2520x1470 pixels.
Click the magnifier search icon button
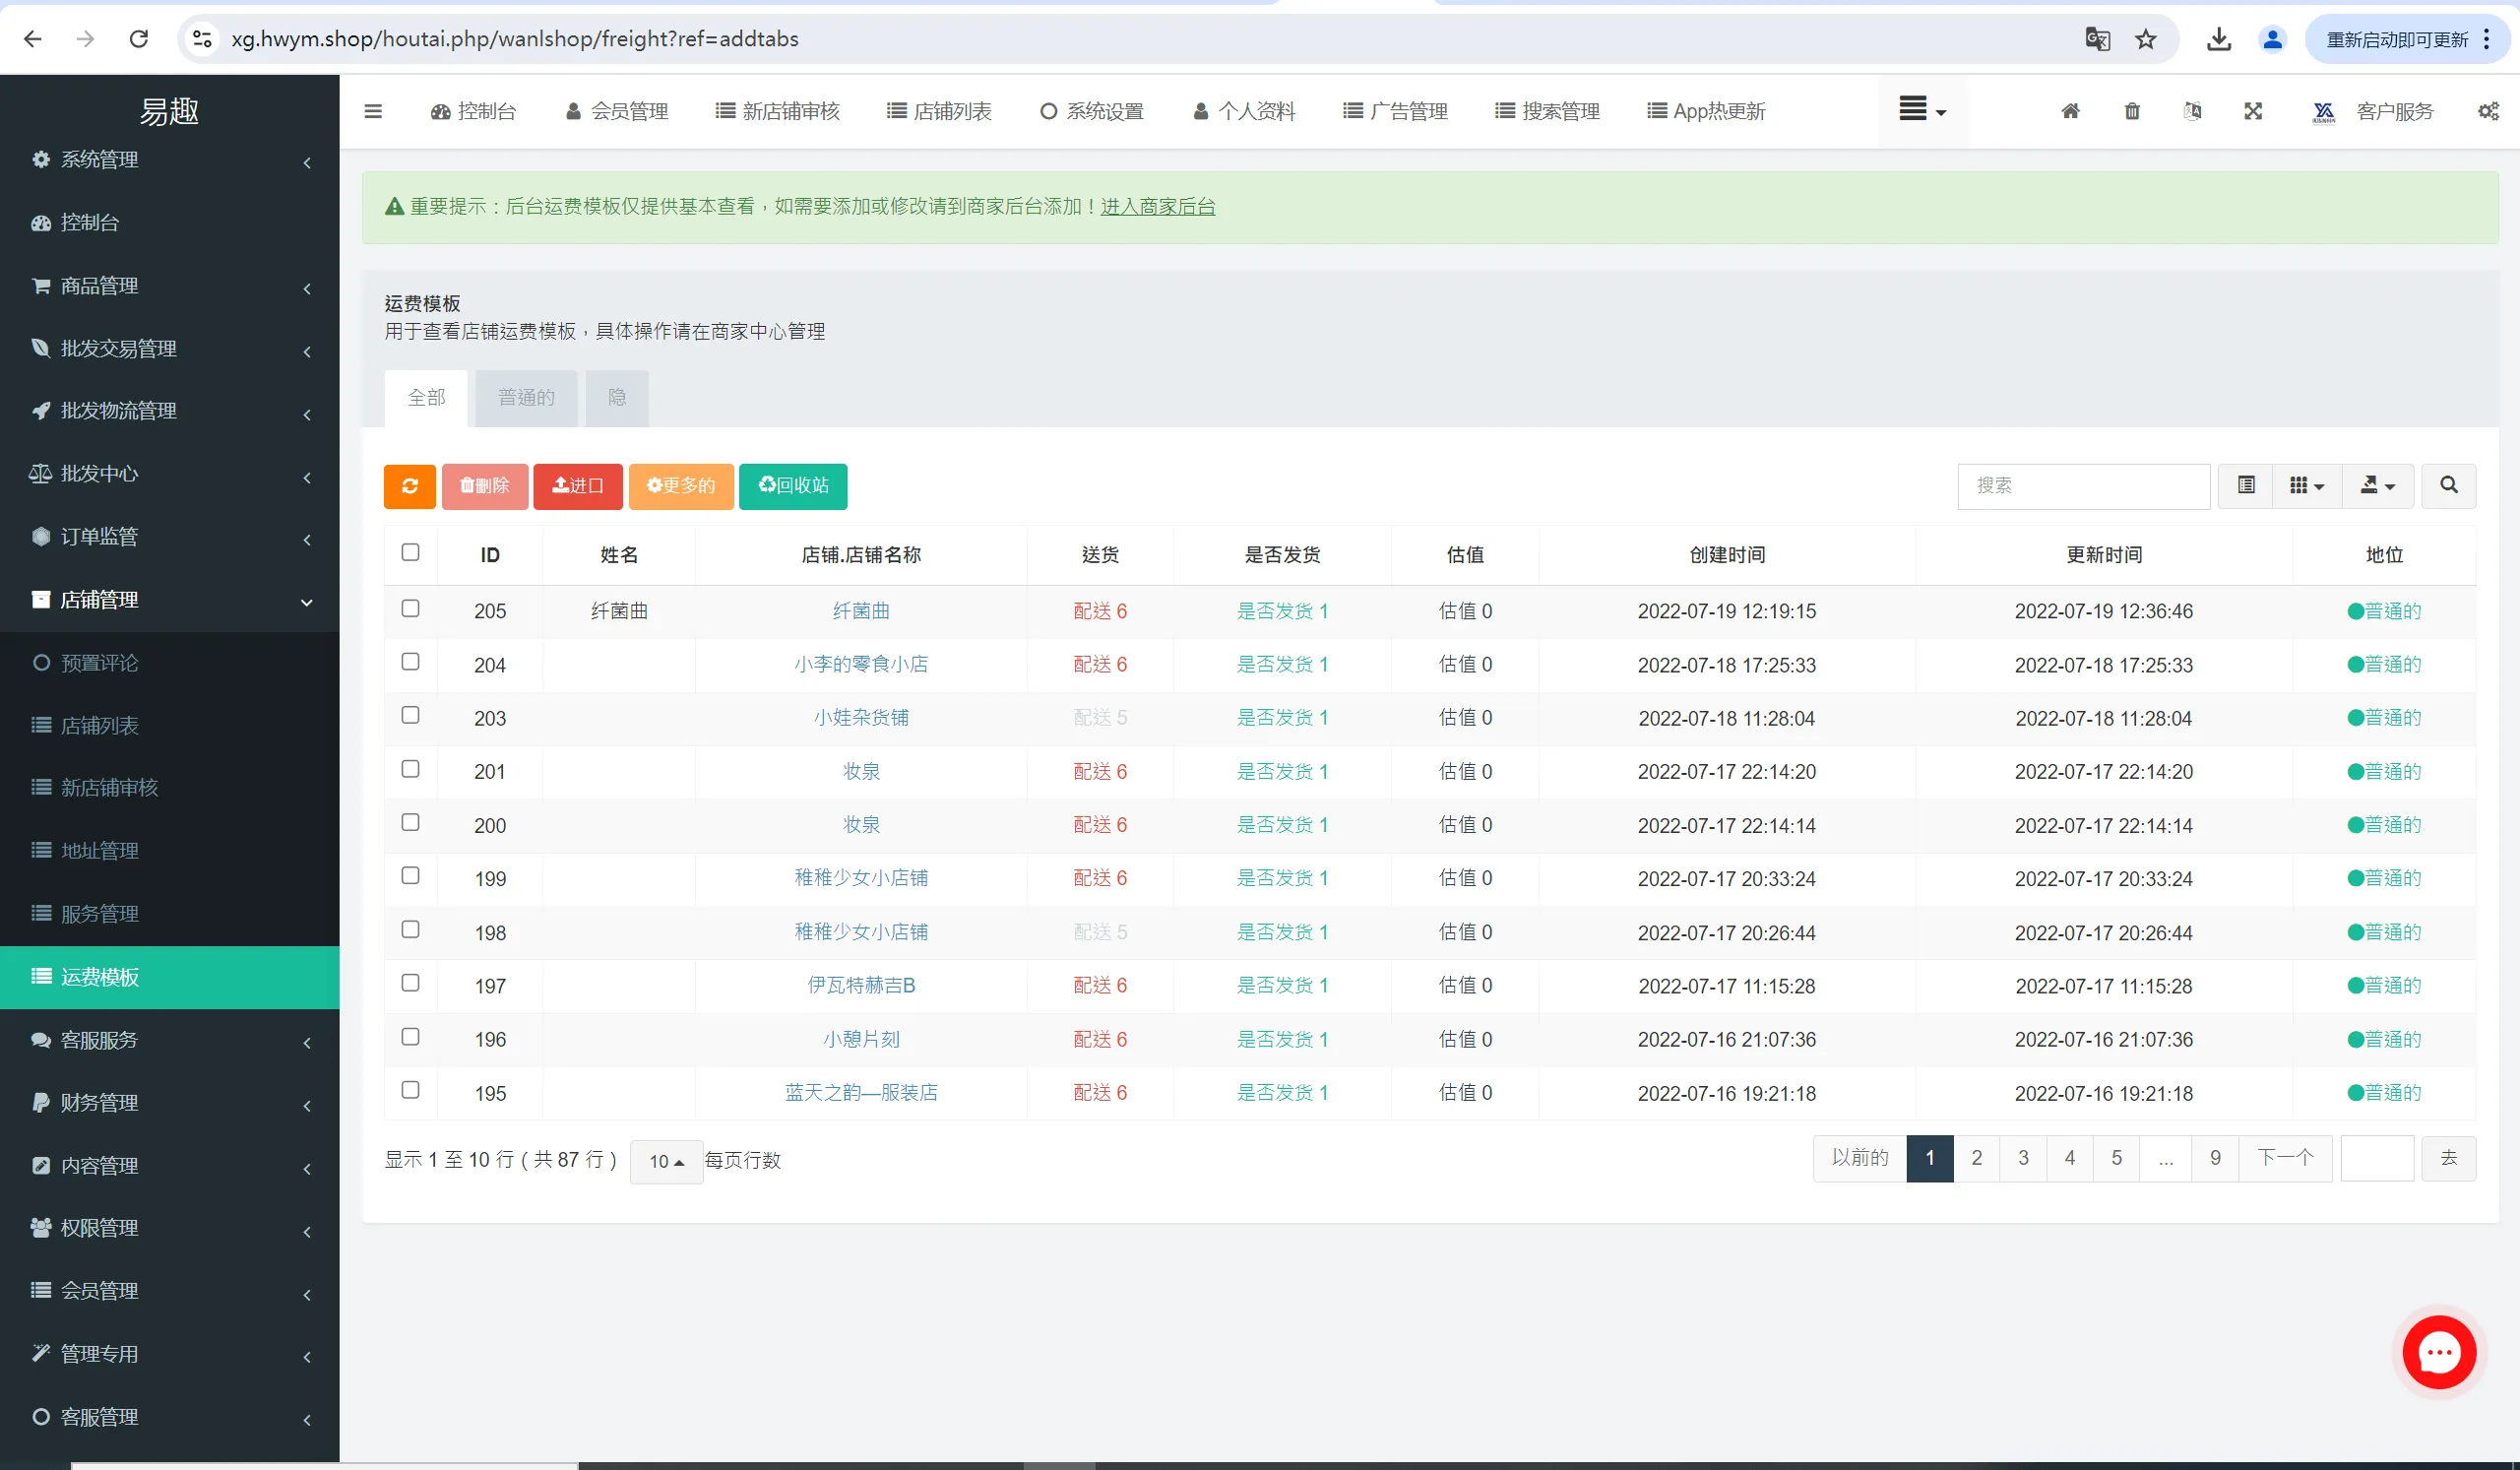pyautogui.click(x=2448, y=486)
